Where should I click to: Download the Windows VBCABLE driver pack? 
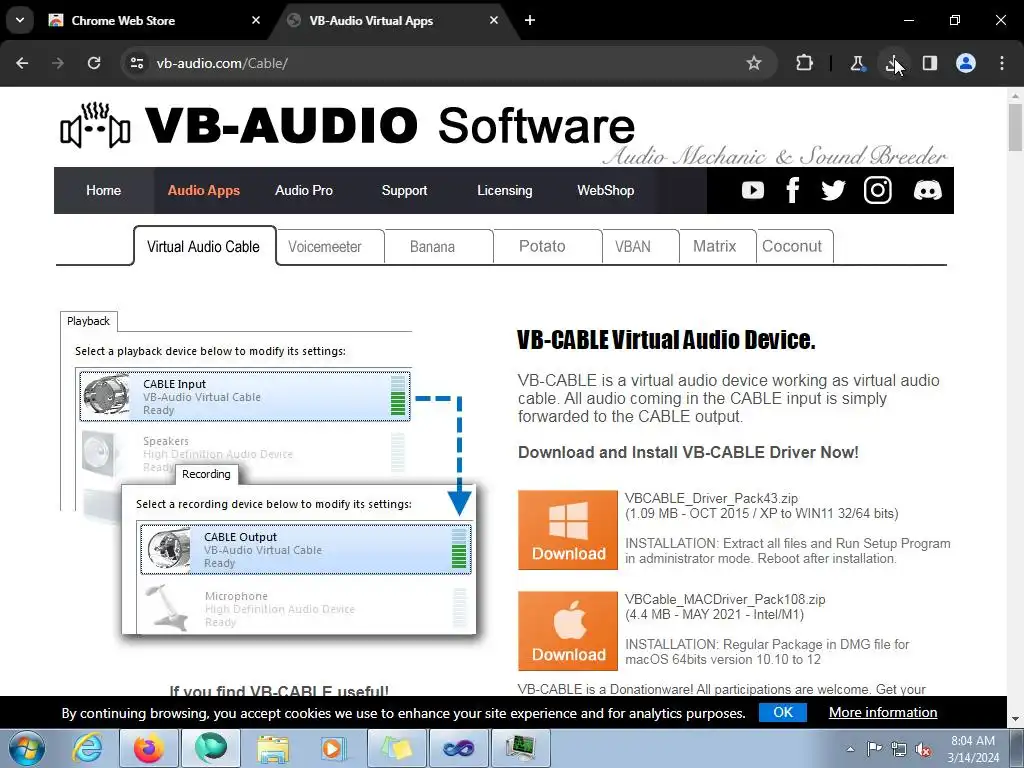pos(568,530)
